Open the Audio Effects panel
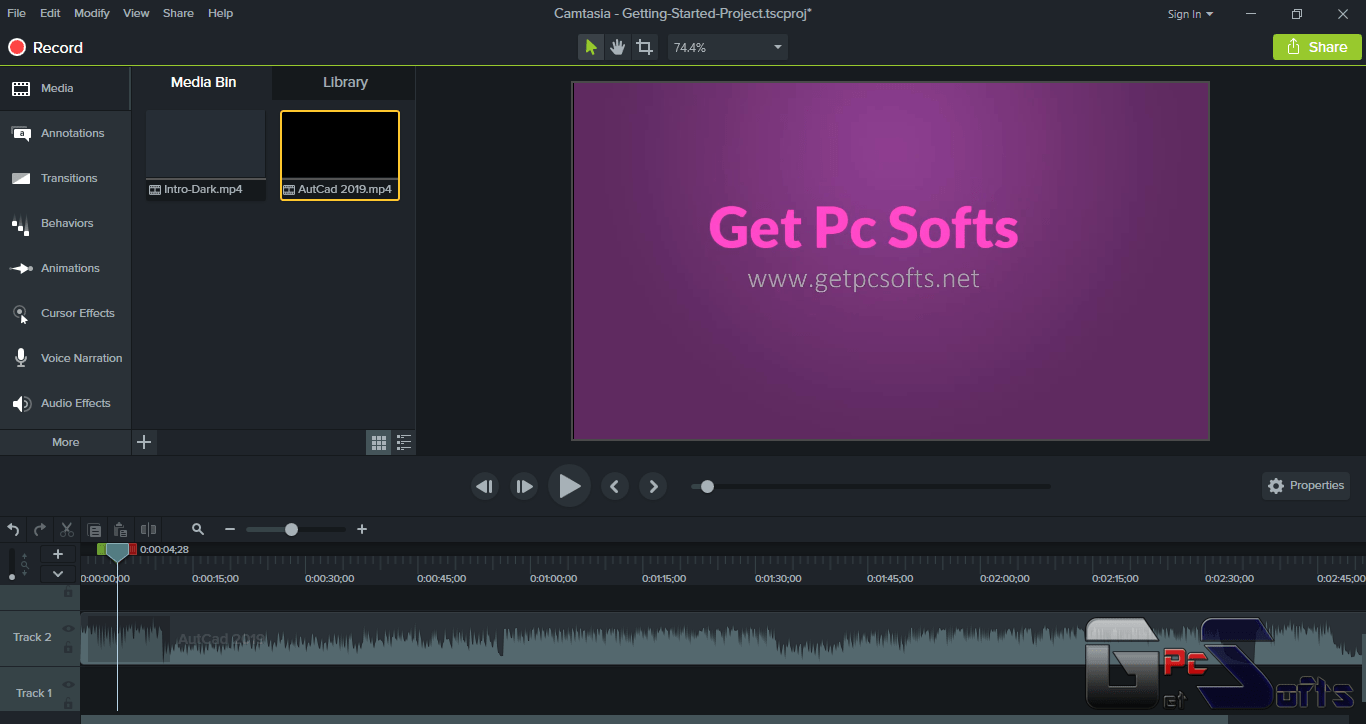 coord(65,403)
